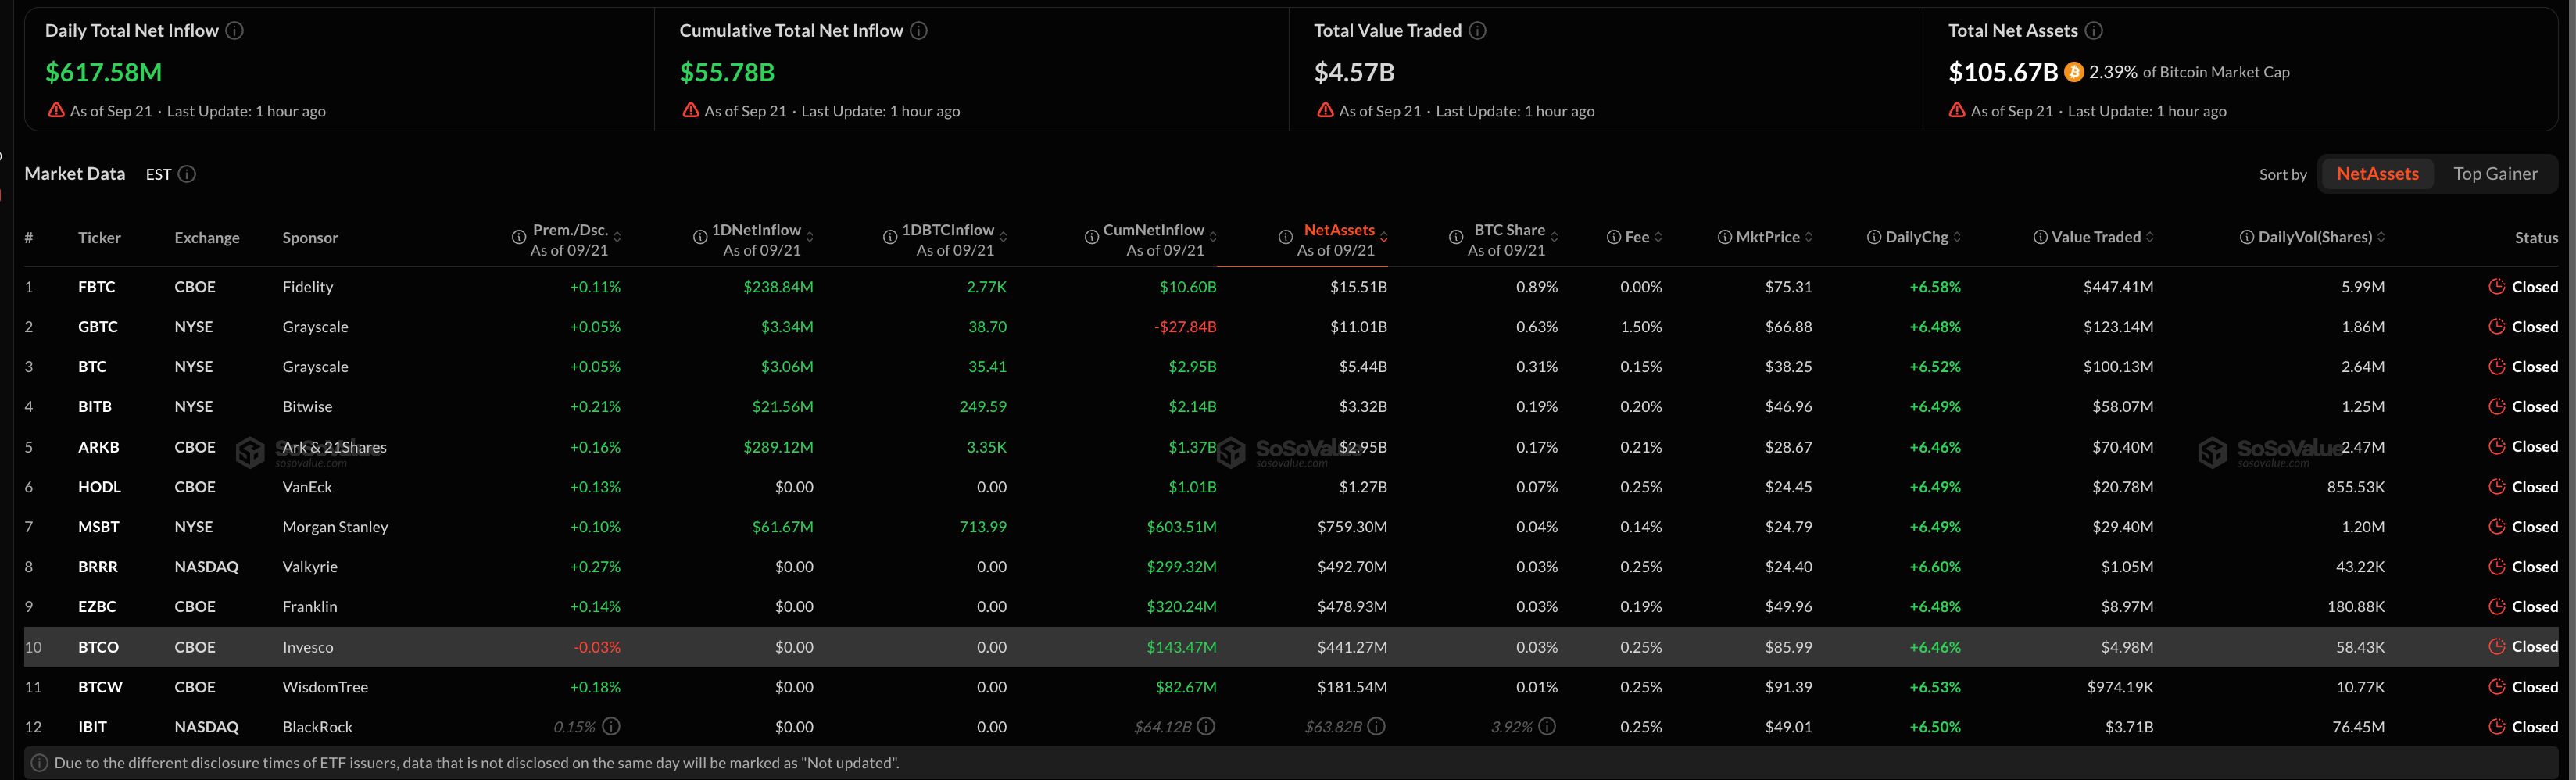Click the $617.58M daily inflow value
The image size is (2576, 780).
point(103,72)
